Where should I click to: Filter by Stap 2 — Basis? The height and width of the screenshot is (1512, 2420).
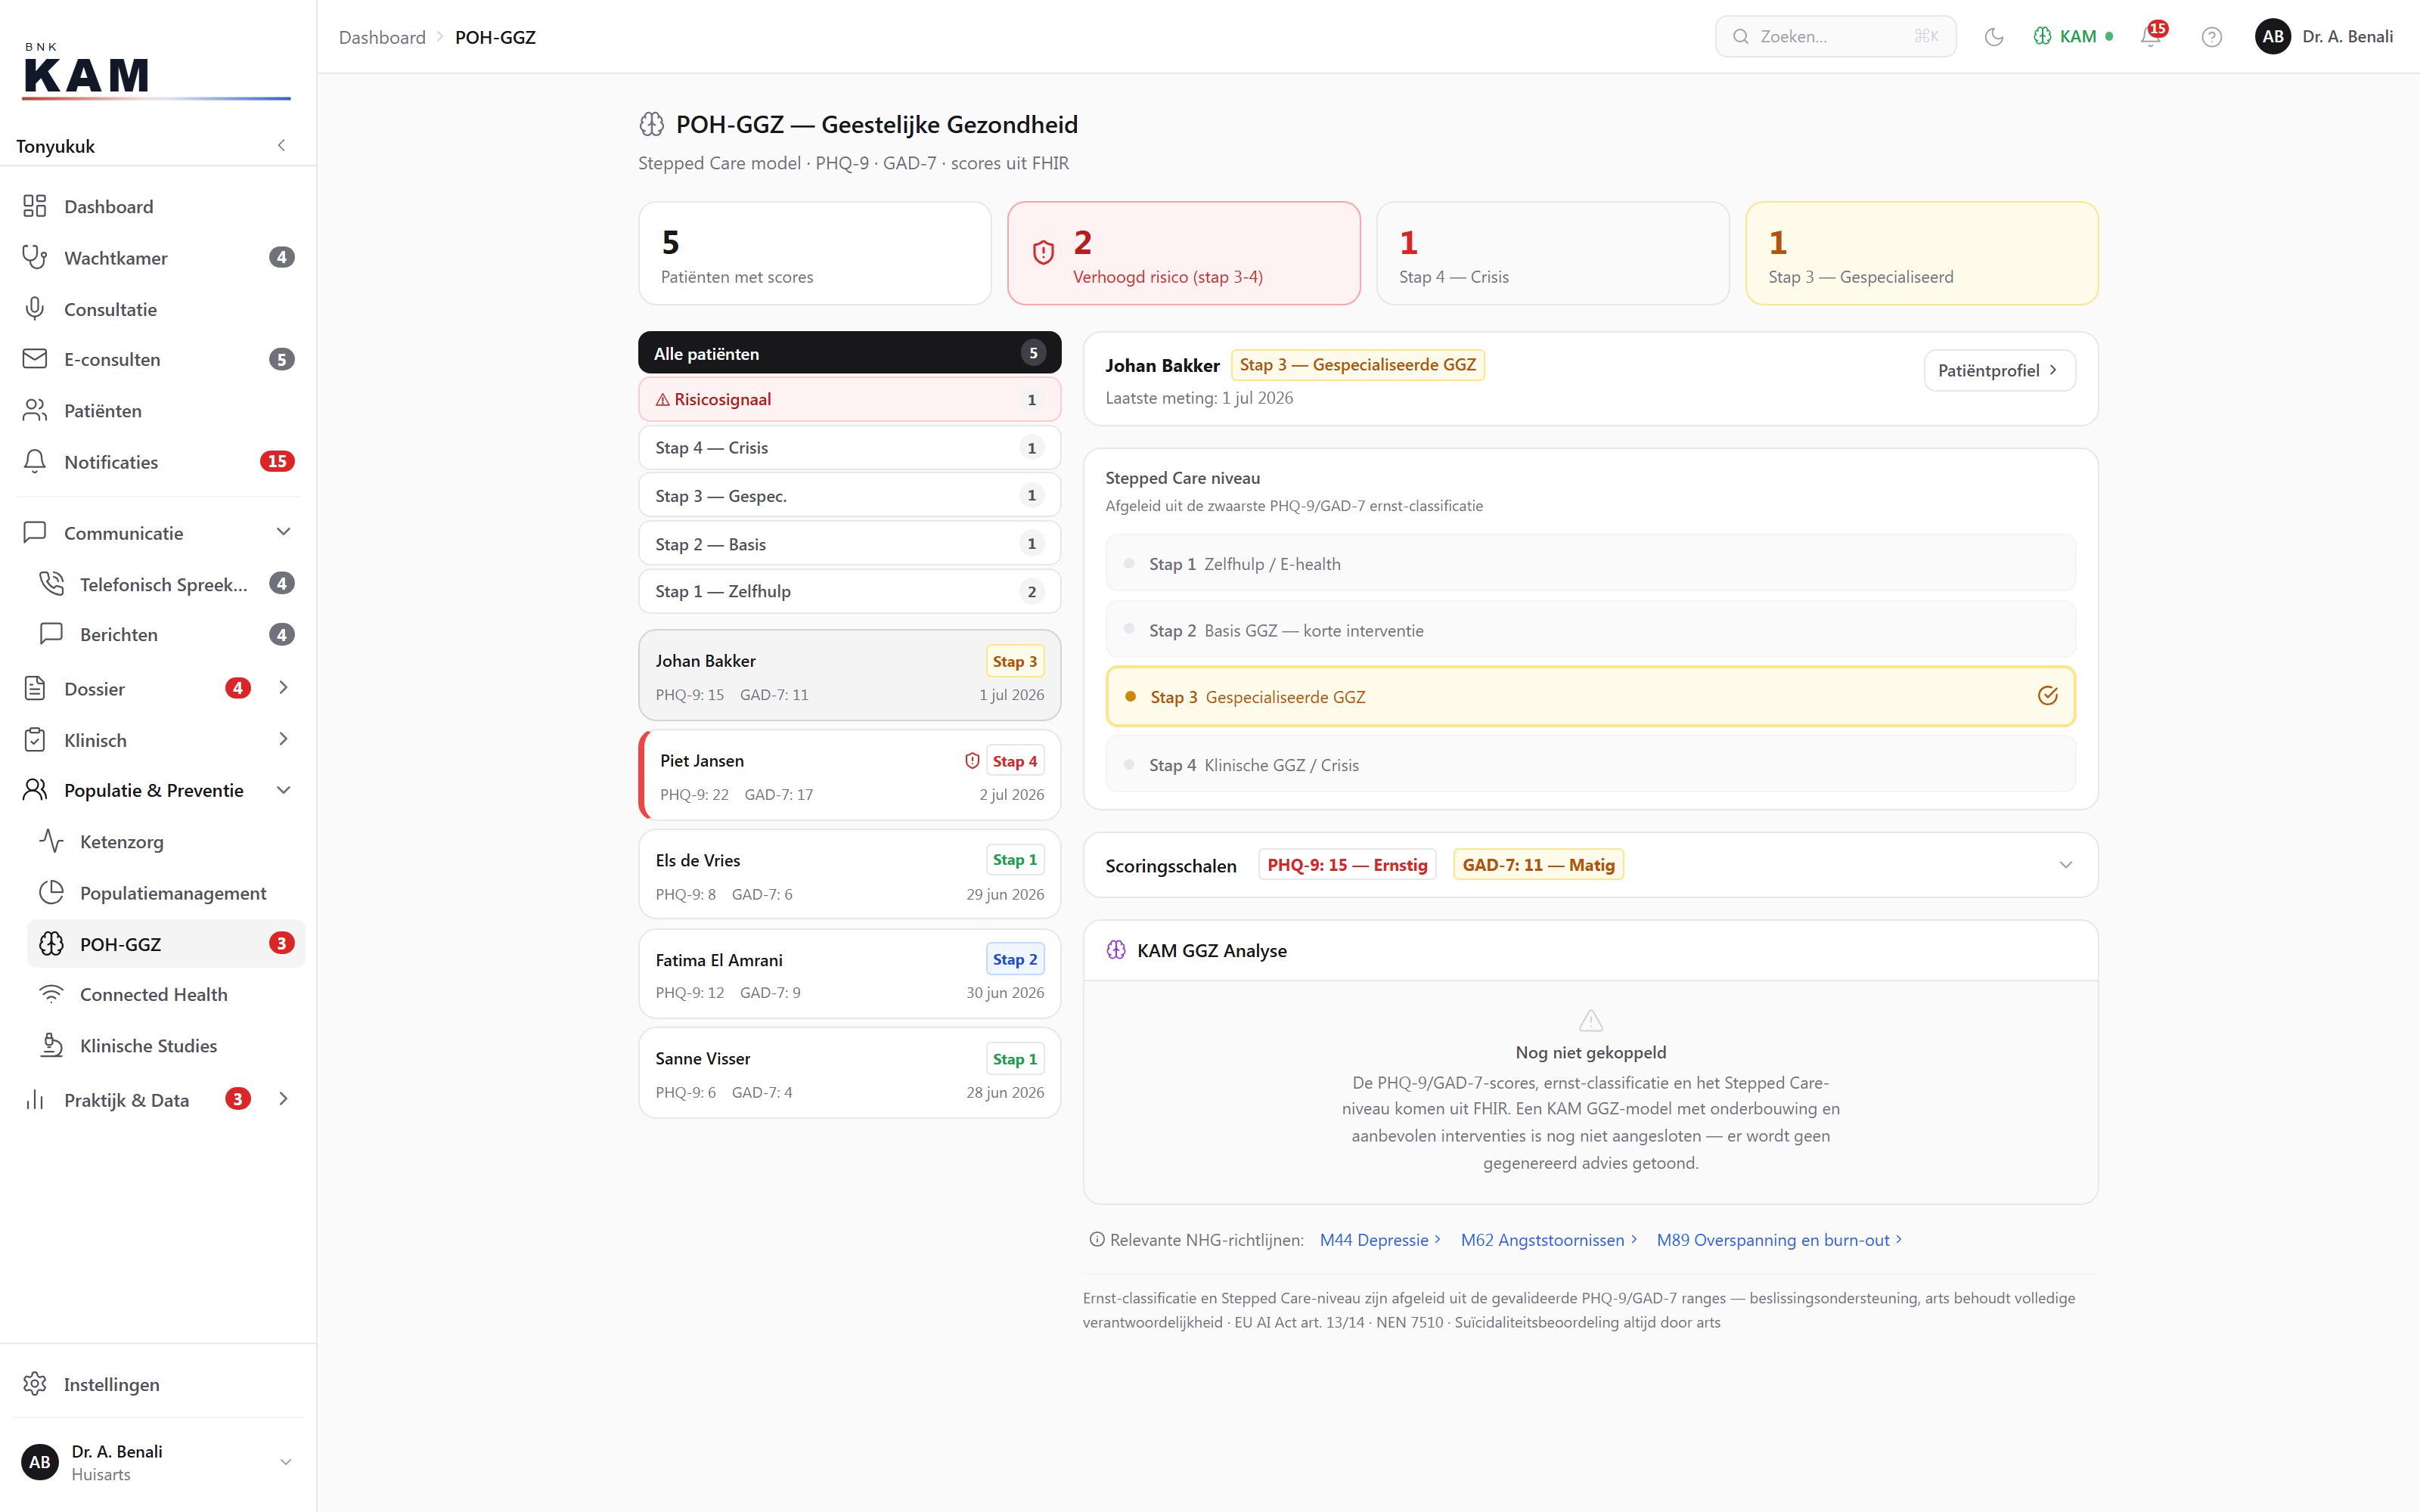click(x=849, y=544)
